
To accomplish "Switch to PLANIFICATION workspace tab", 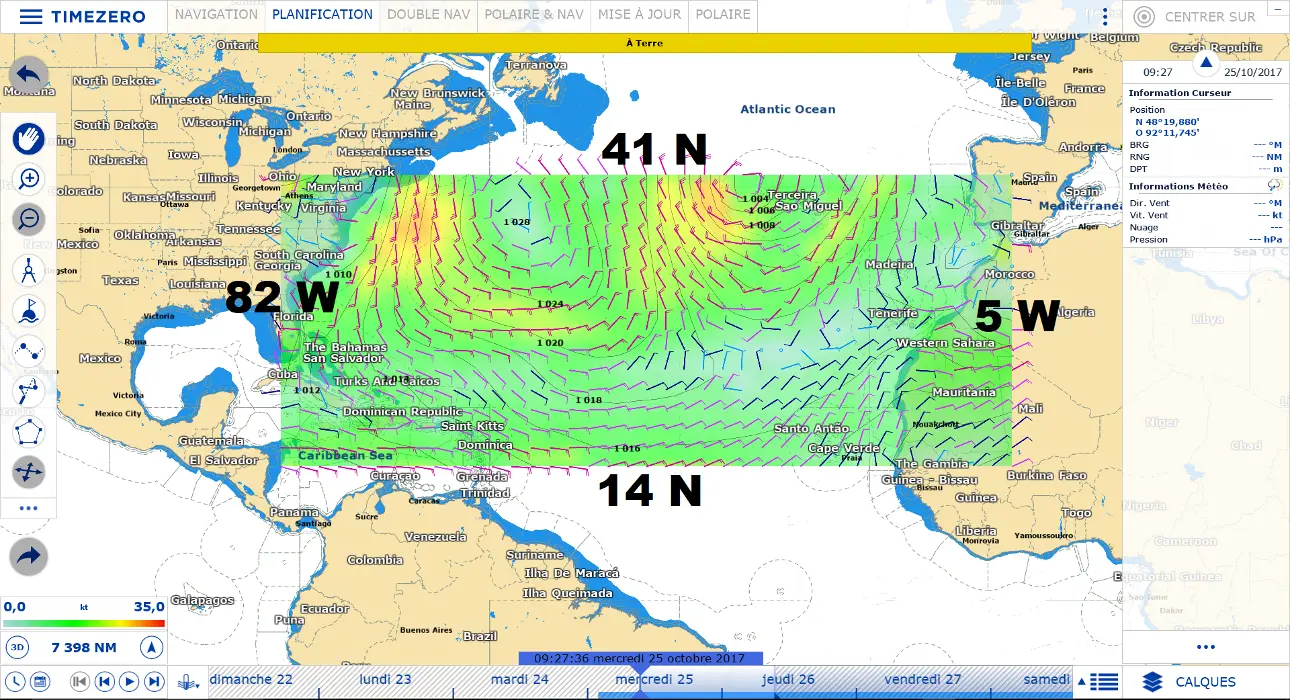I will [x=322, y=15].
